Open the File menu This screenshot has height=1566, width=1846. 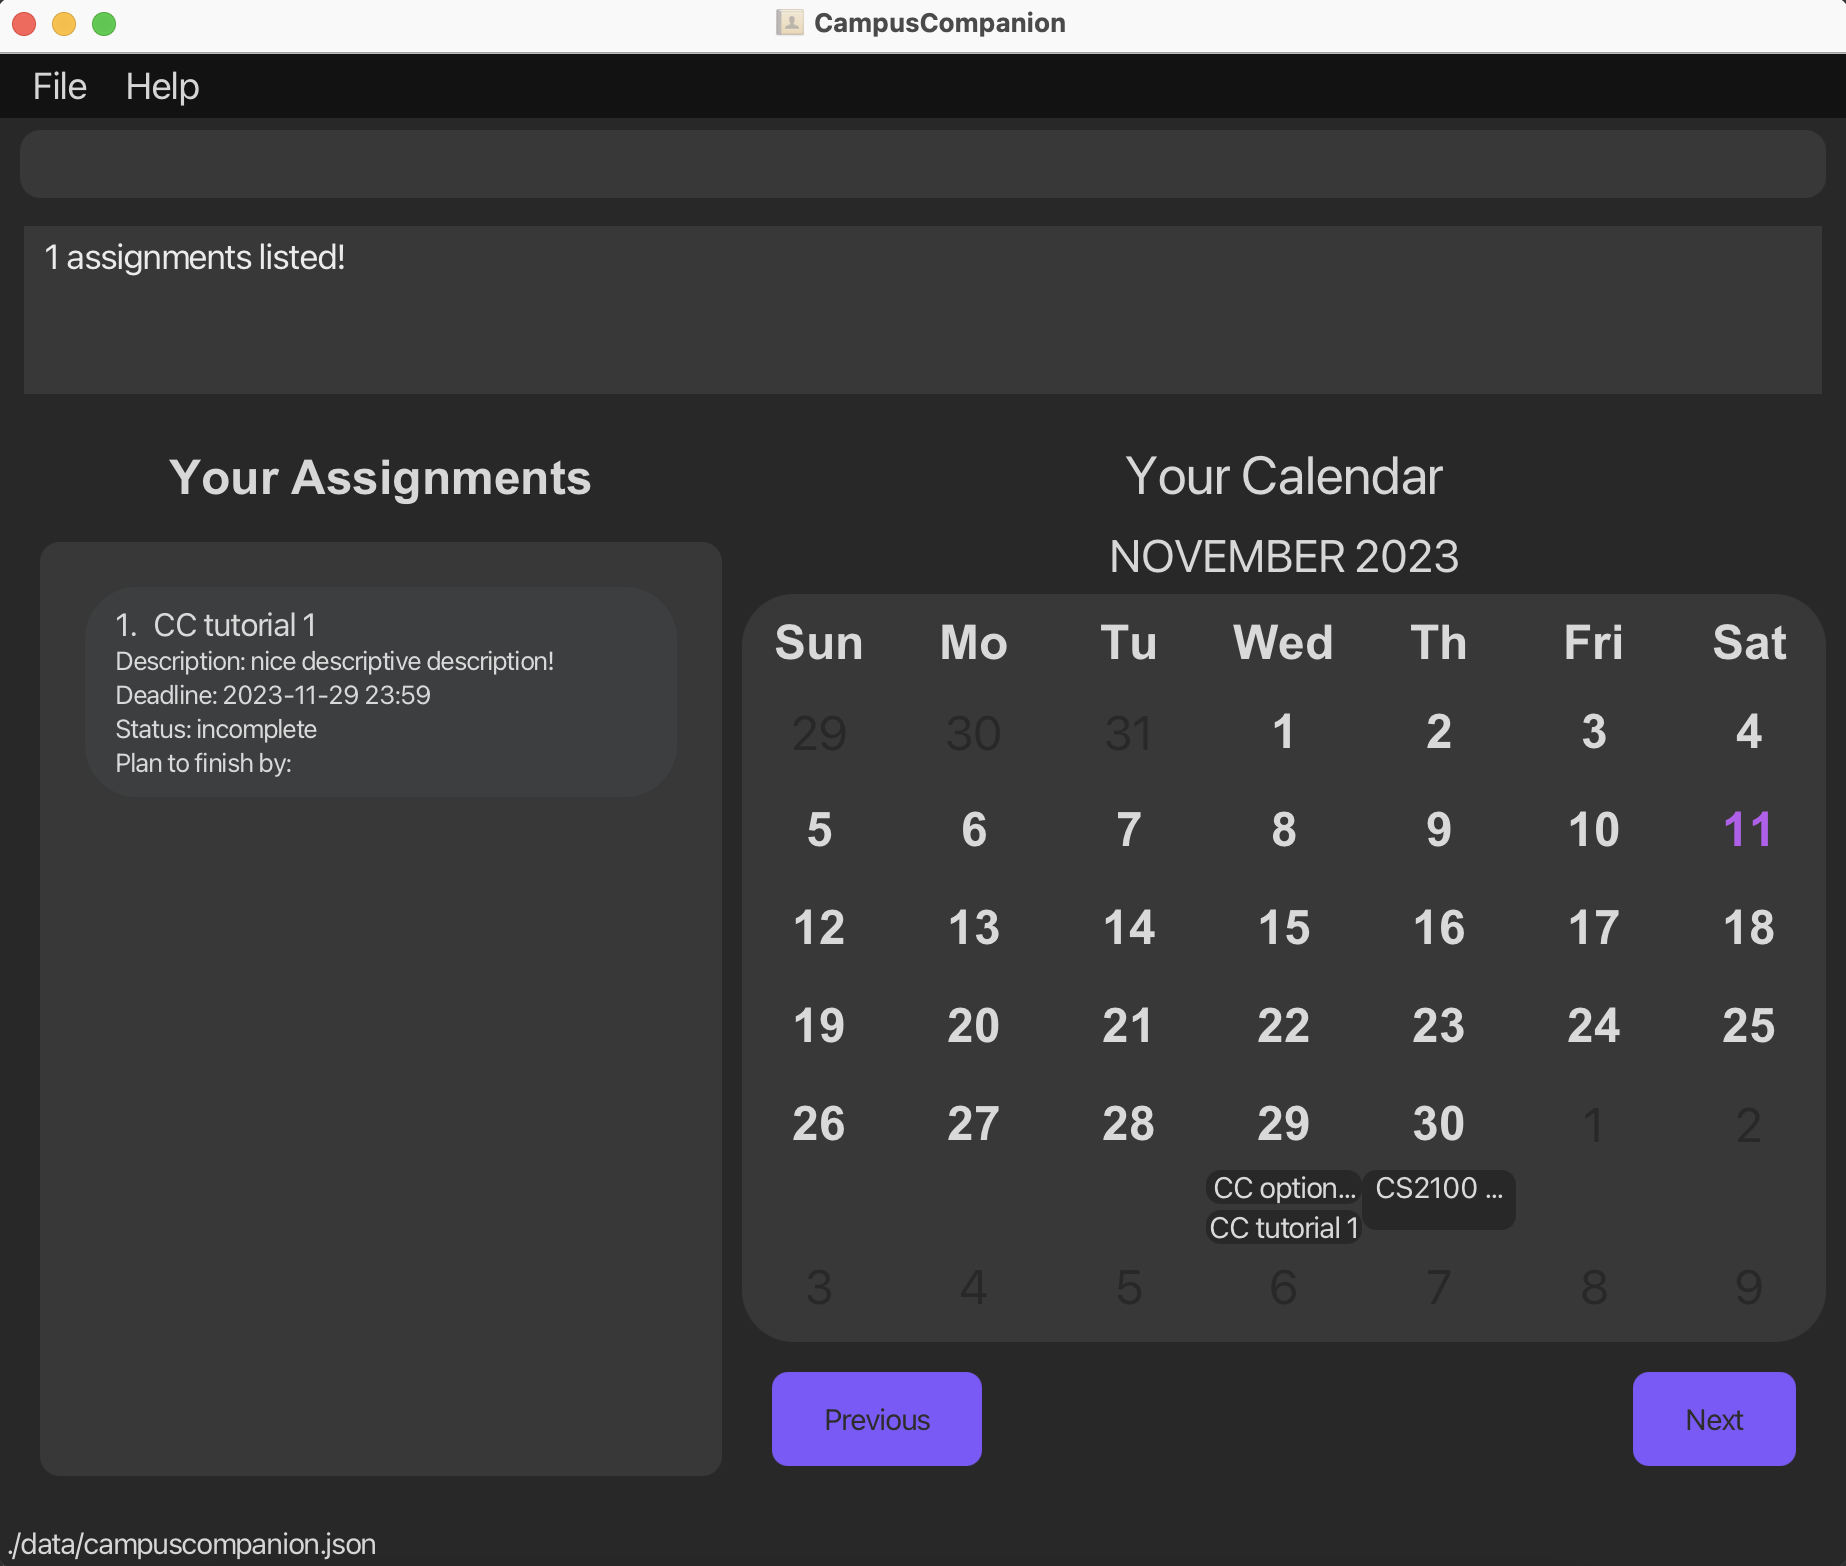60,87
